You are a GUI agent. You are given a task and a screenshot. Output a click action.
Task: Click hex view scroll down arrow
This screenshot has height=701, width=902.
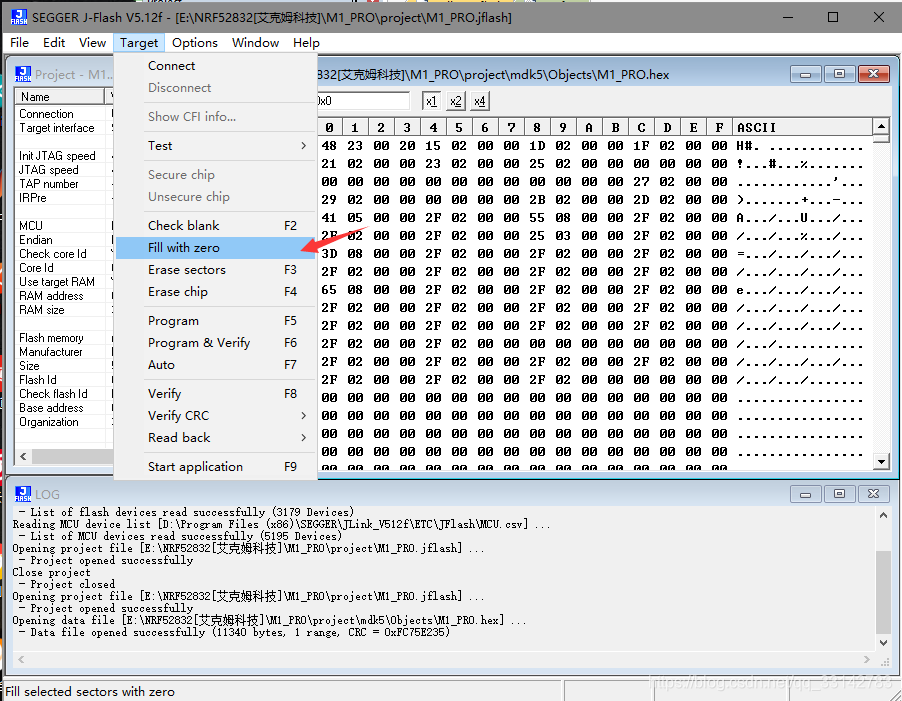tap(881, 461)
